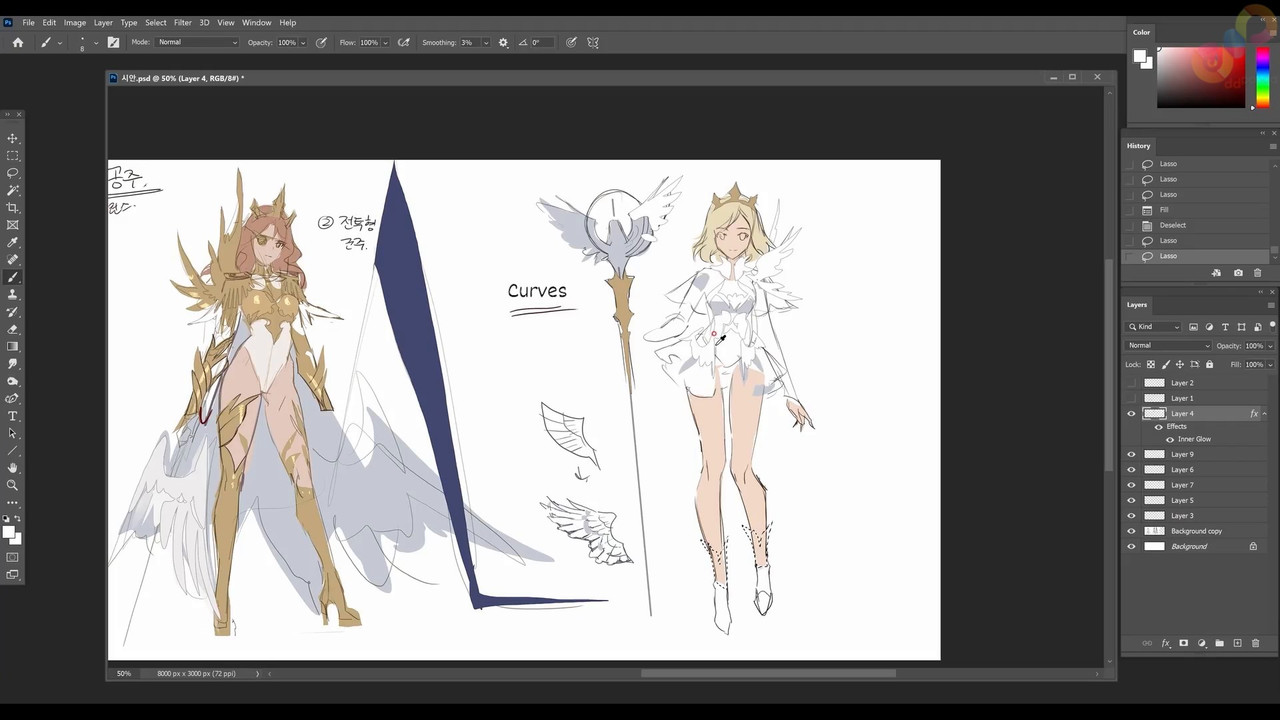This screenshot has height=720, width=1280.
Task: Open the Image menu
Action: coord(75,22)
